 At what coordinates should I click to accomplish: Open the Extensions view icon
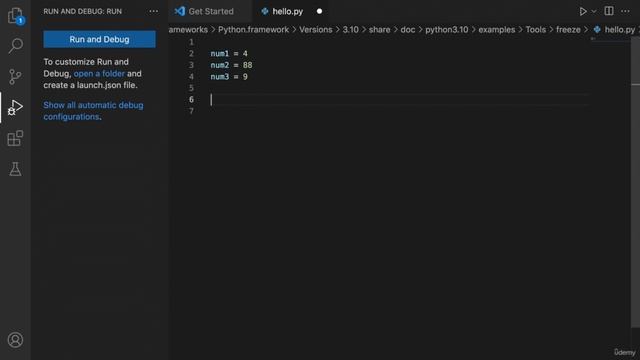(15, 138)
